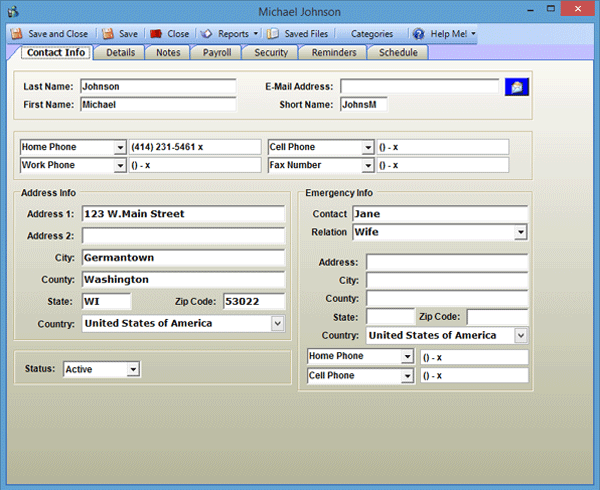Viewport: 600px width, 490px height.
Task: Click the Emergency Info Zip Code field
Action: tap(498, 317)
